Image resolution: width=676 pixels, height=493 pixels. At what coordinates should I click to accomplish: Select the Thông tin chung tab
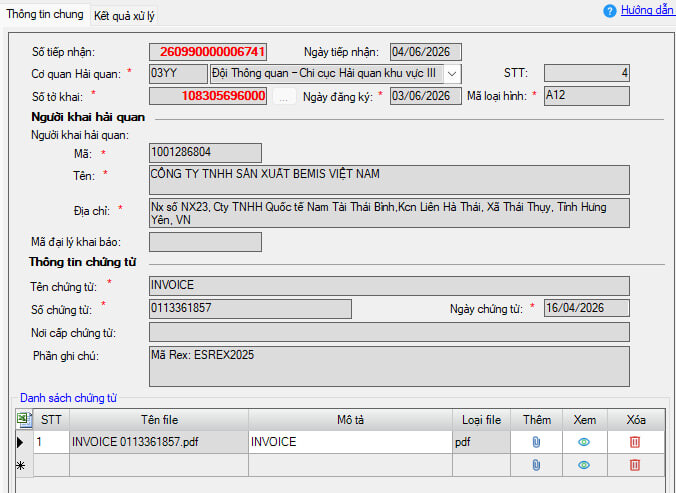[x=45, y=14]
